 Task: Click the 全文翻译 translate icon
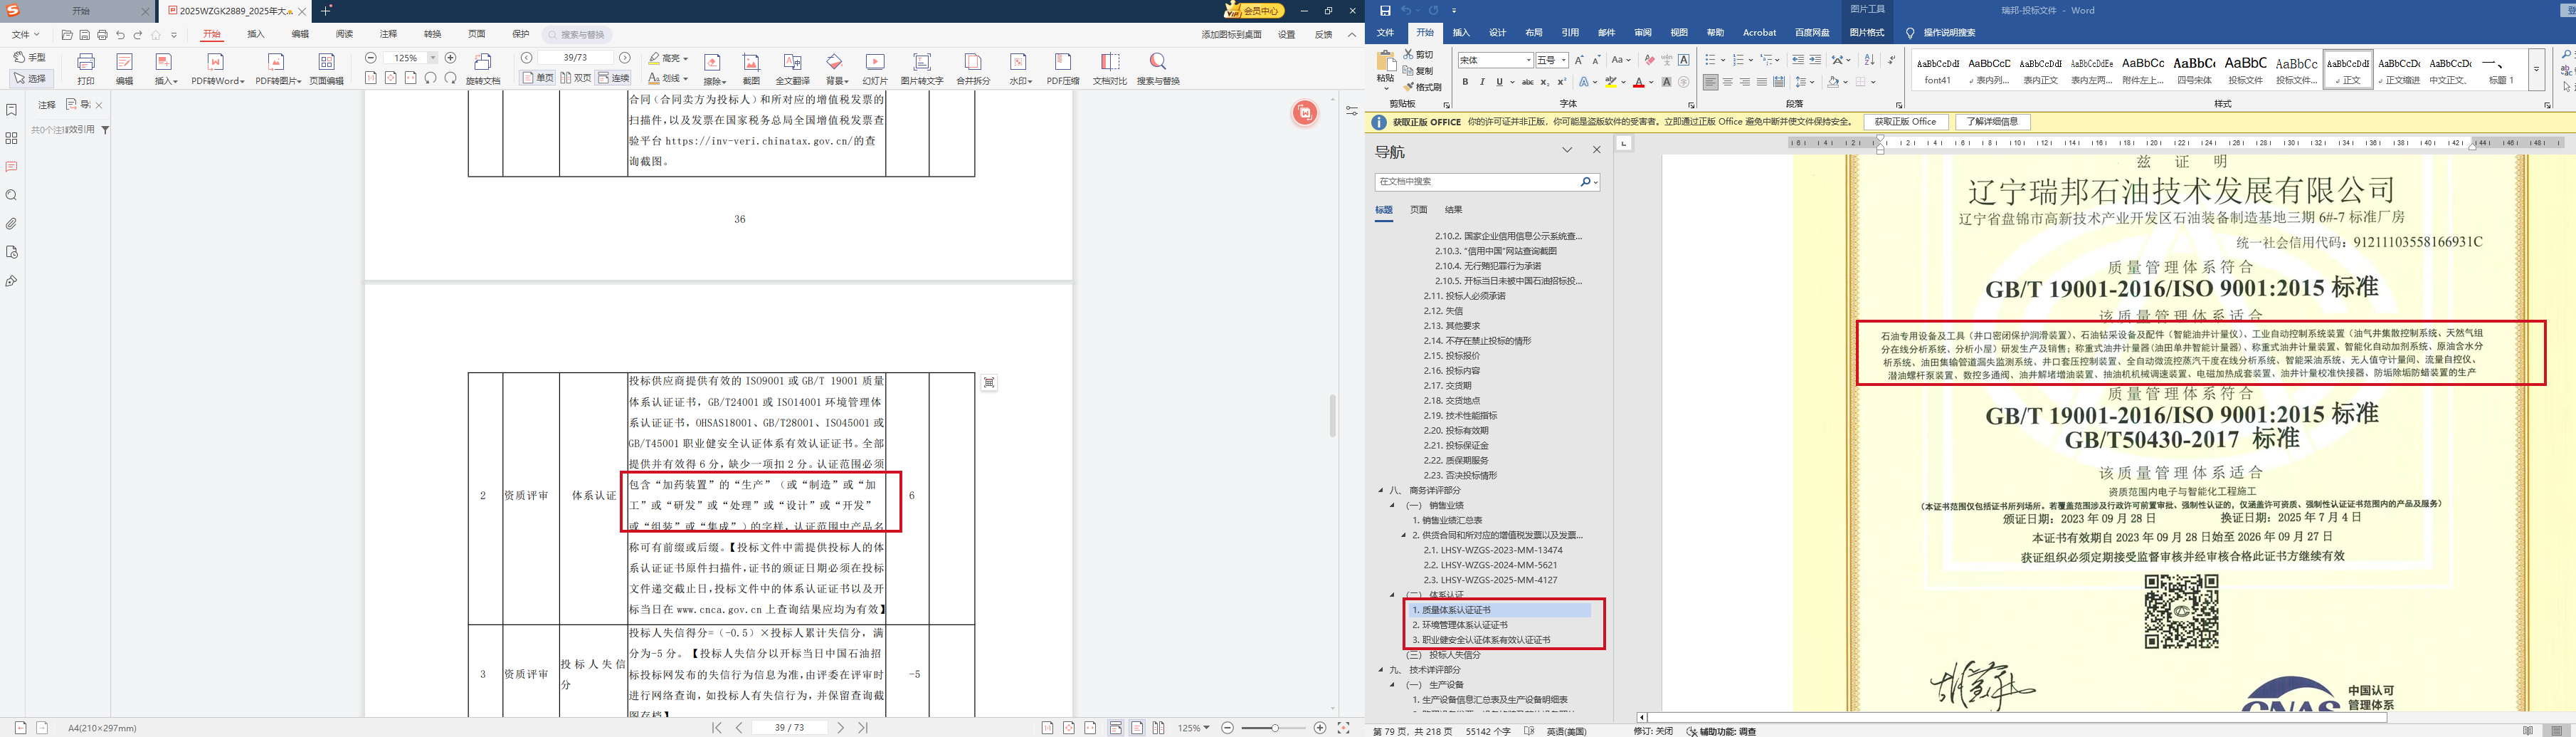(x=792, y=66)
